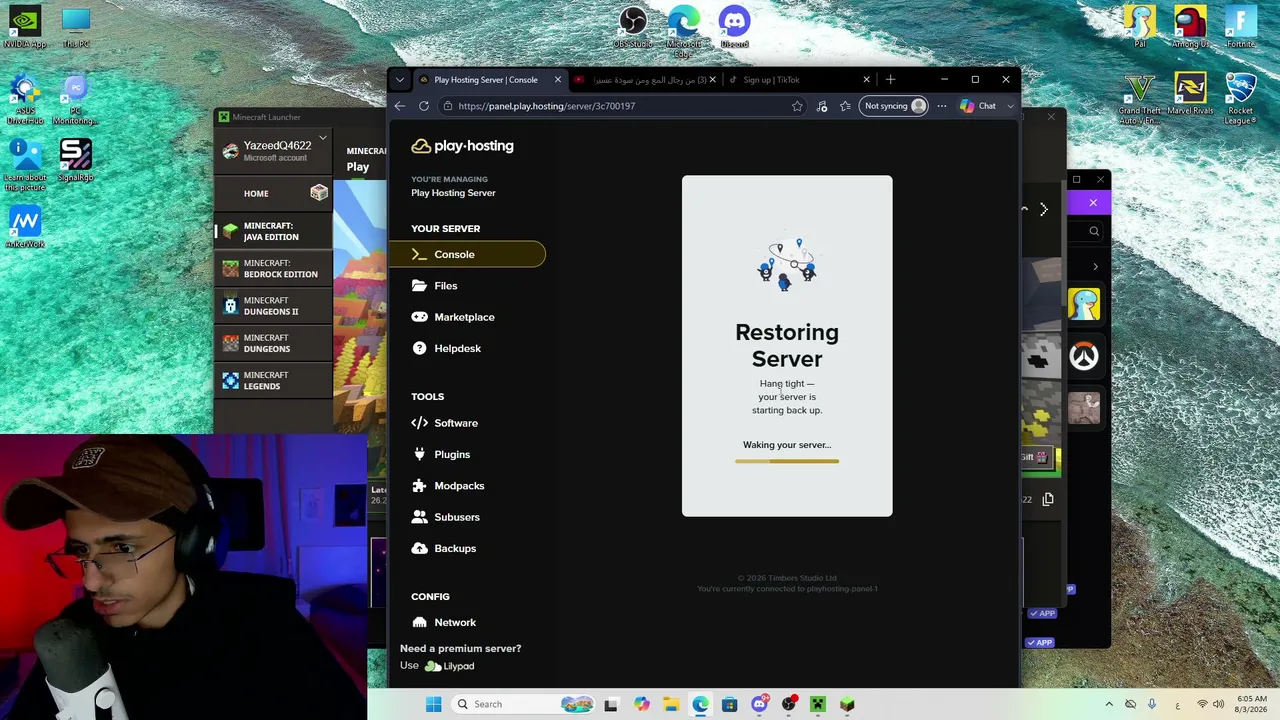Open the browser Favorites list icon
Screen dimensions: 1280x720
coord(846,106)
